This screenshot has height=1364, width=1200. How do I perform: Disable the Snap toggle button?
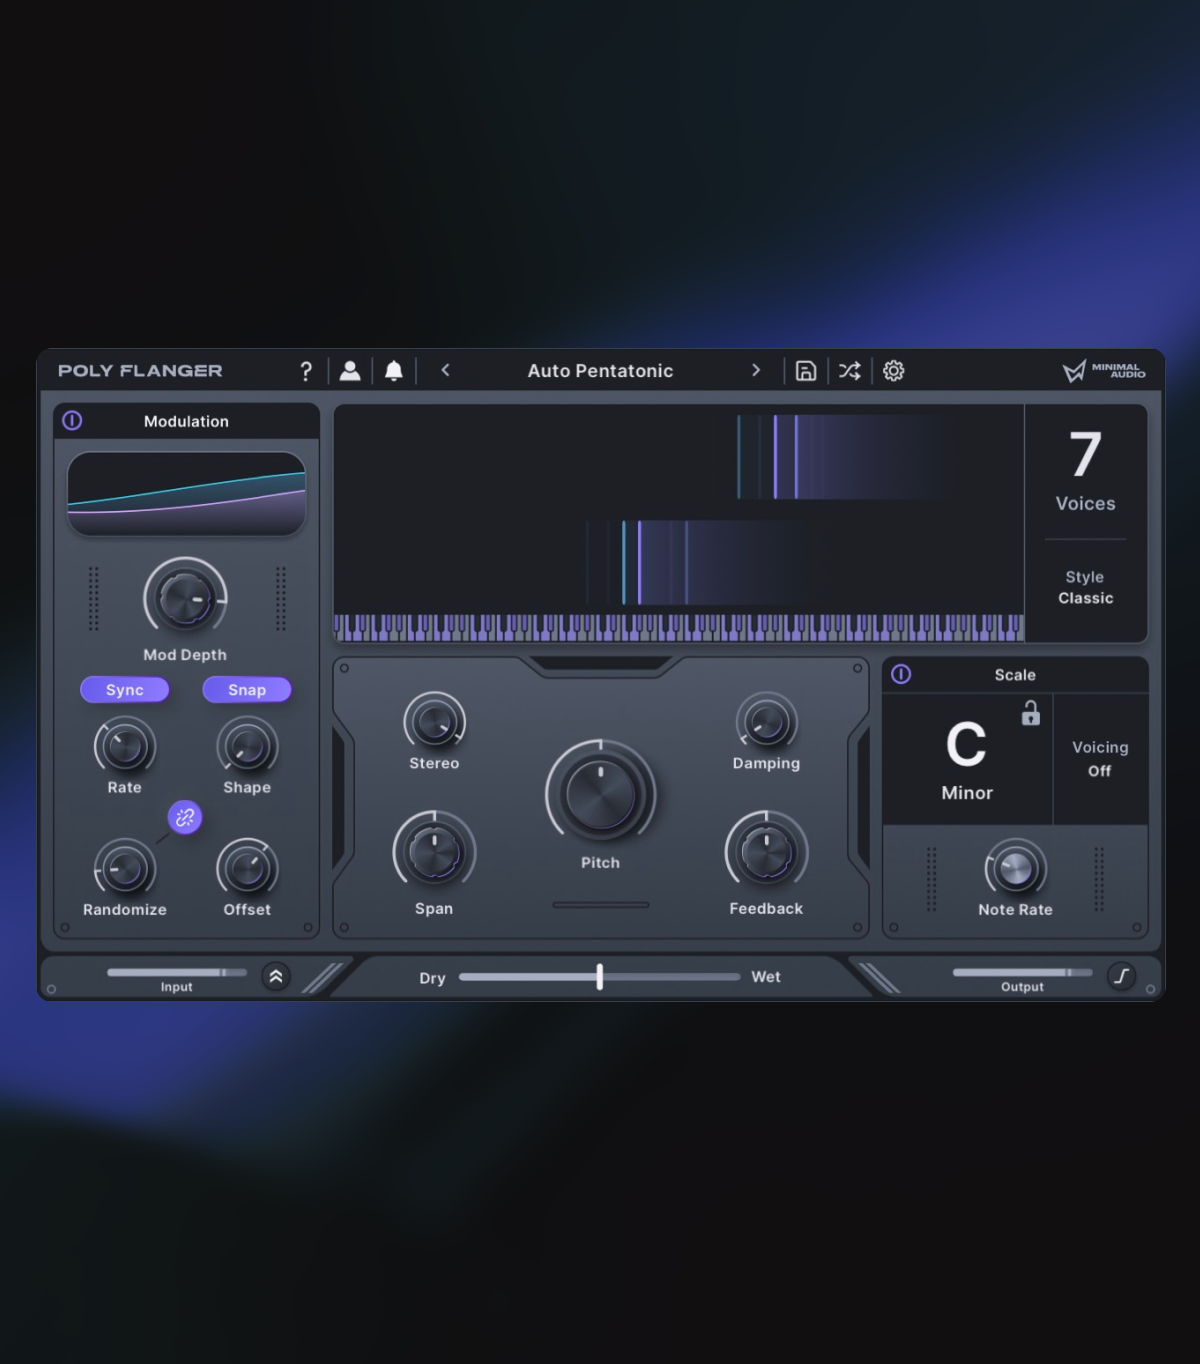pyautogui.click(x=247, y=690)
